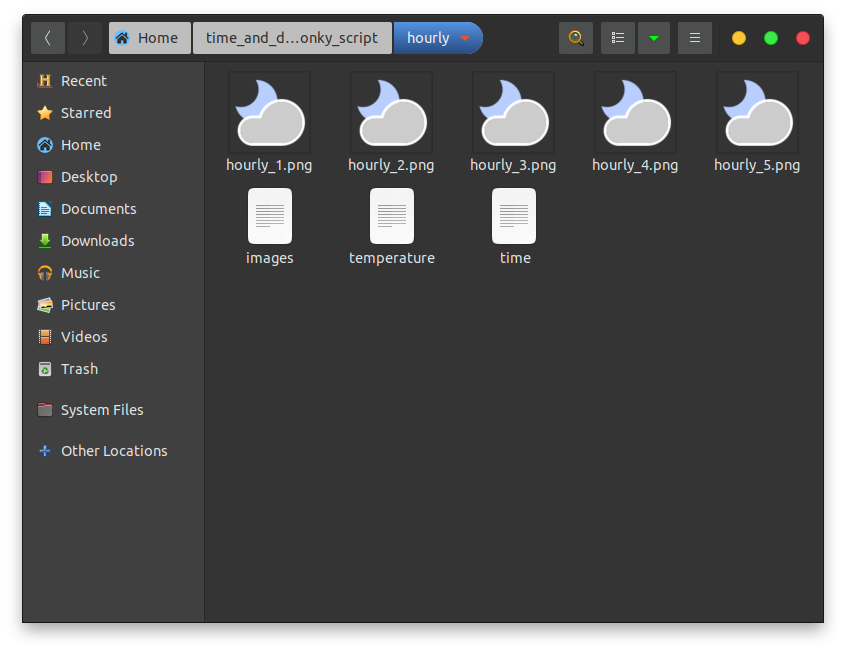Click the hourly_4.png file name
The width and height of the screenshot is (846, 653).
point(635,165)
